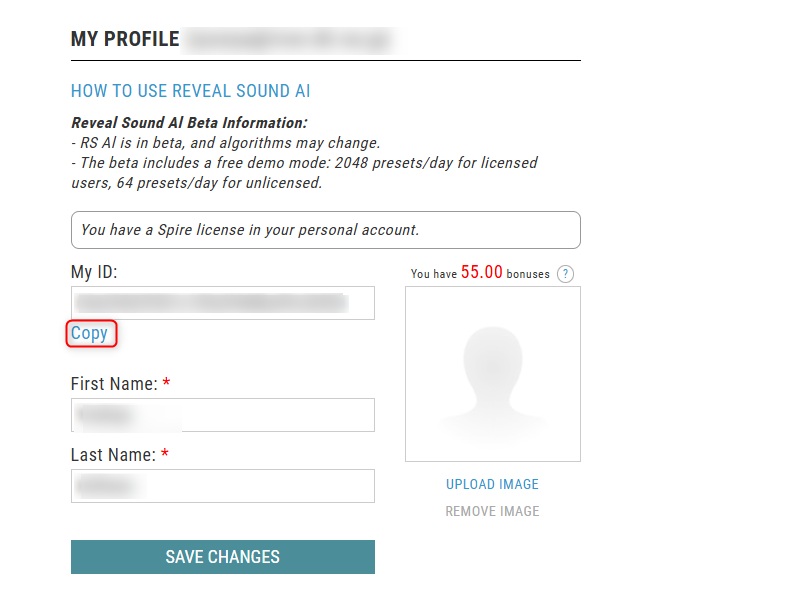Open the How To Use Reveal Sound AI link
Screen dimensions: 789x599
[x=190, y=91]
